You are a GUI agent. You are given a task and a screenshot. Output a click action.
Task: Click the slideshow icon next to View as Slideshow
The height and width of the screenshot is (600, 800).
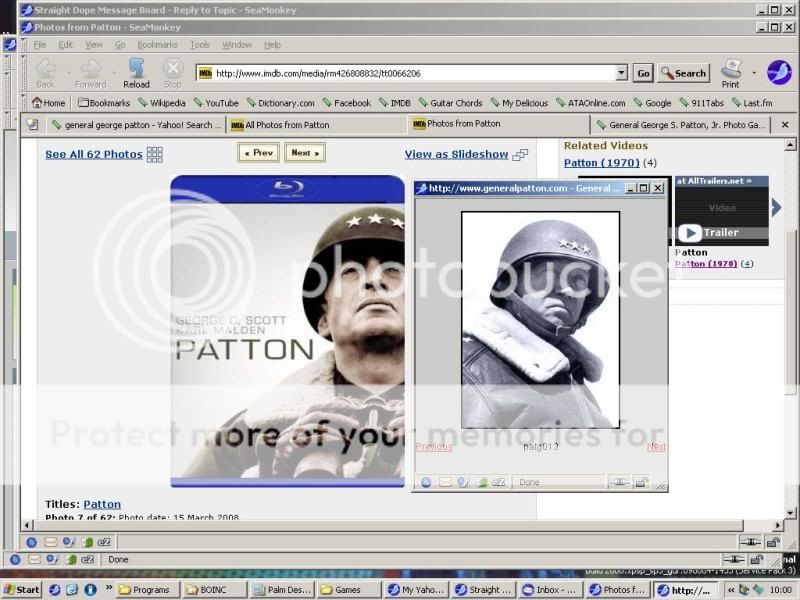coord(520,154)
